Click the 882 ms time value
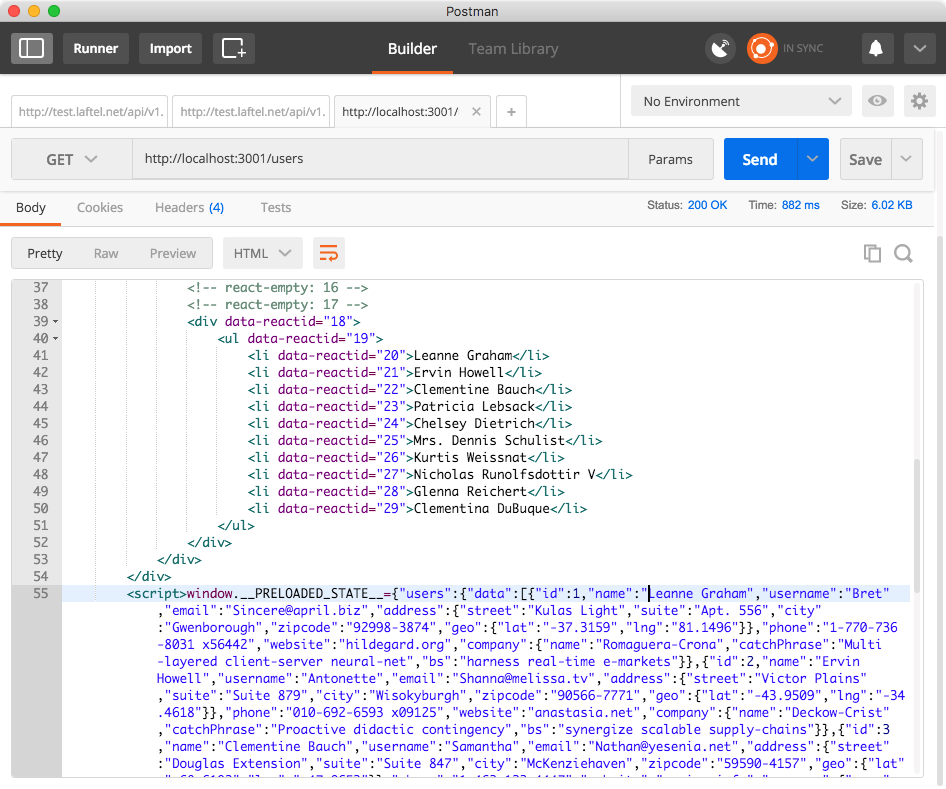The height and width of the screenshot is (789, 946). (x=801, y=205)
